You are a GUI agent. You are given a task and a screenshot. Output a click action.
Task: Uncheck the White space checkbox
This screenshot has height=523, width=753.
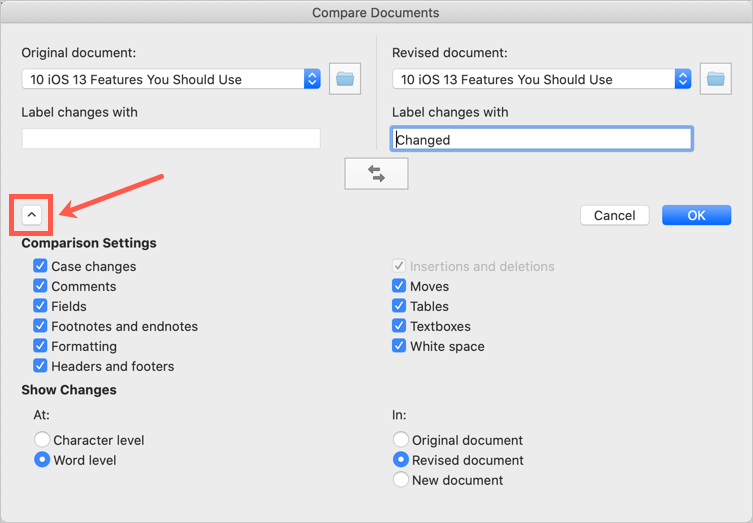(399, 346)
